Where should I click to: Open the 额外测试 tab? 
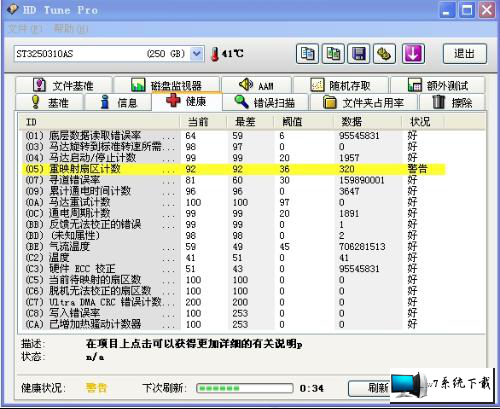[438, 85]
